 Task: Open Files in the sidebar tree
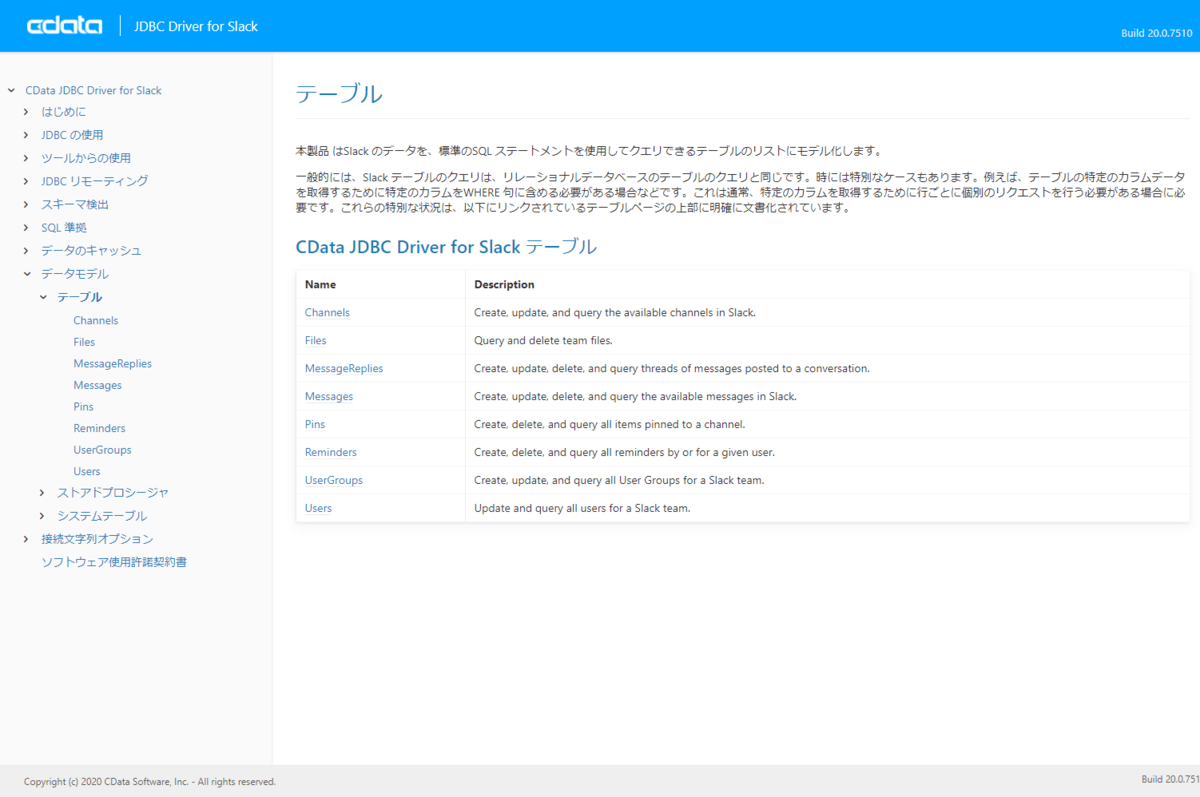pyautogui.click(x=84, y=342)
